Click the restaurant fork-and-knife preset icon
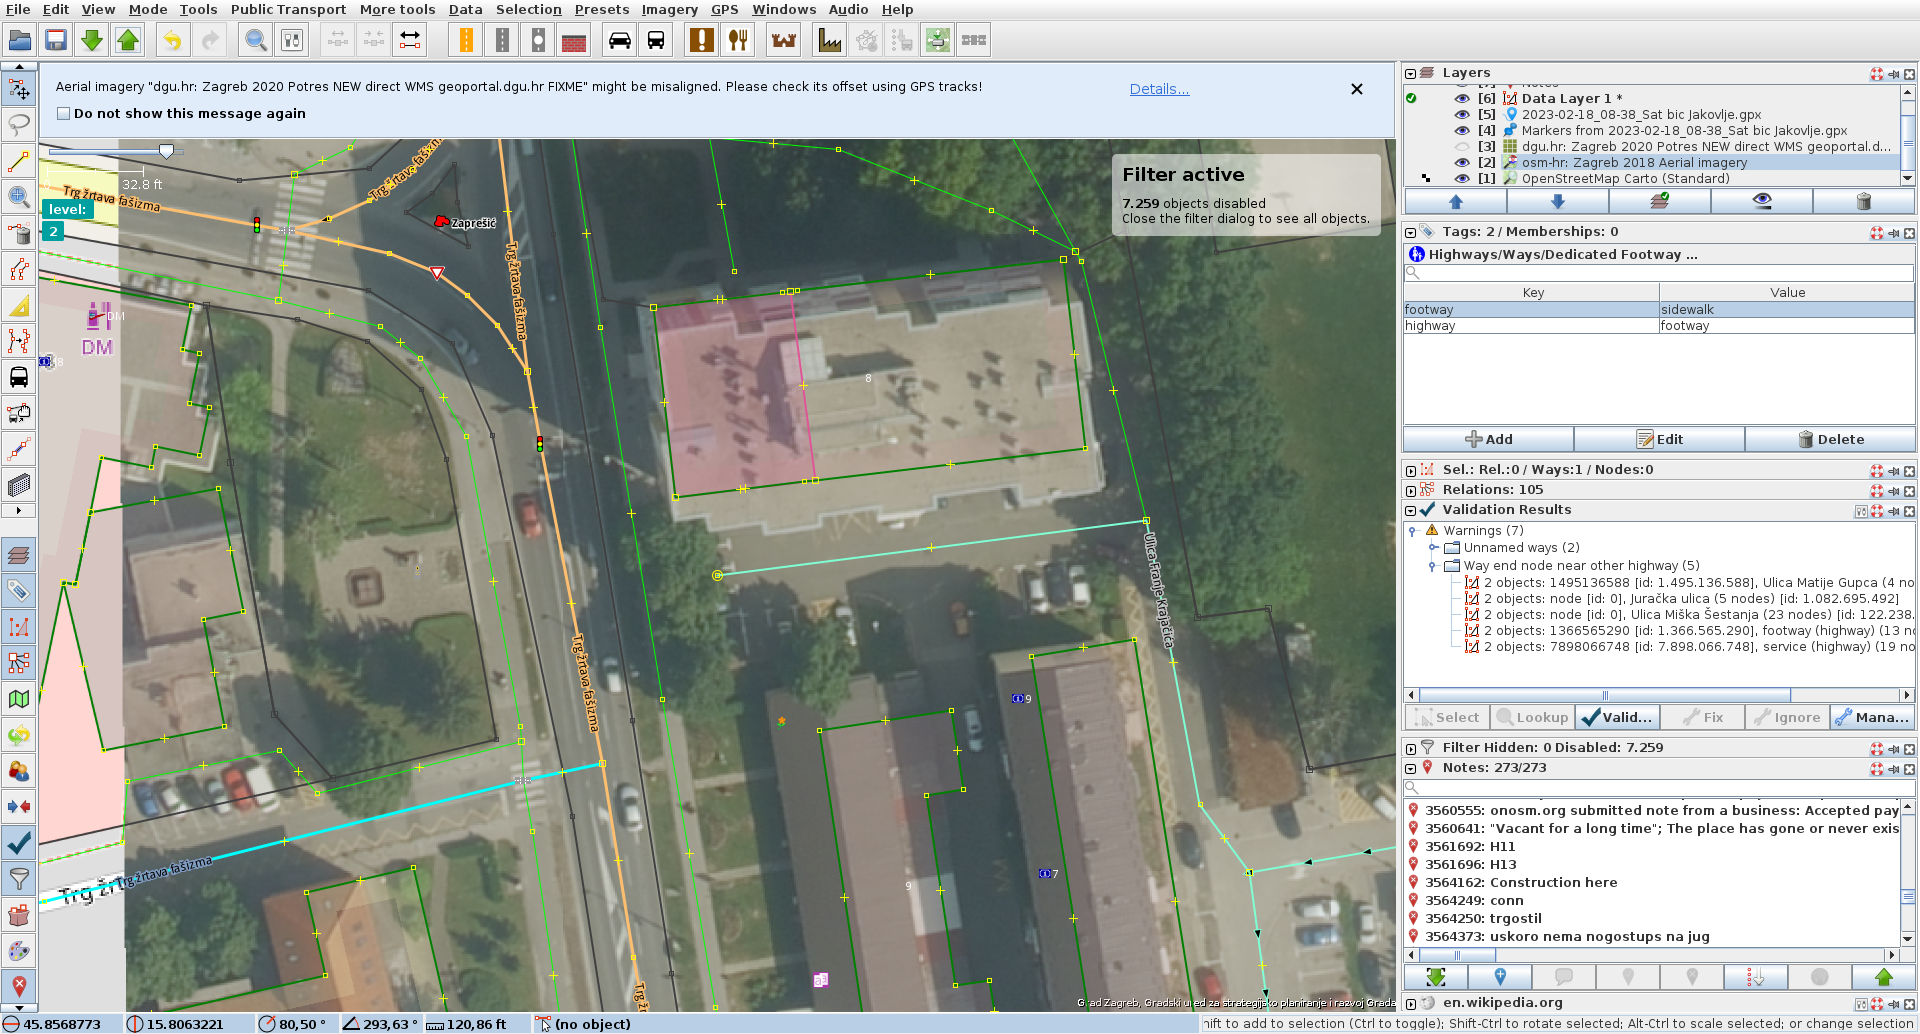 point(738,41)
